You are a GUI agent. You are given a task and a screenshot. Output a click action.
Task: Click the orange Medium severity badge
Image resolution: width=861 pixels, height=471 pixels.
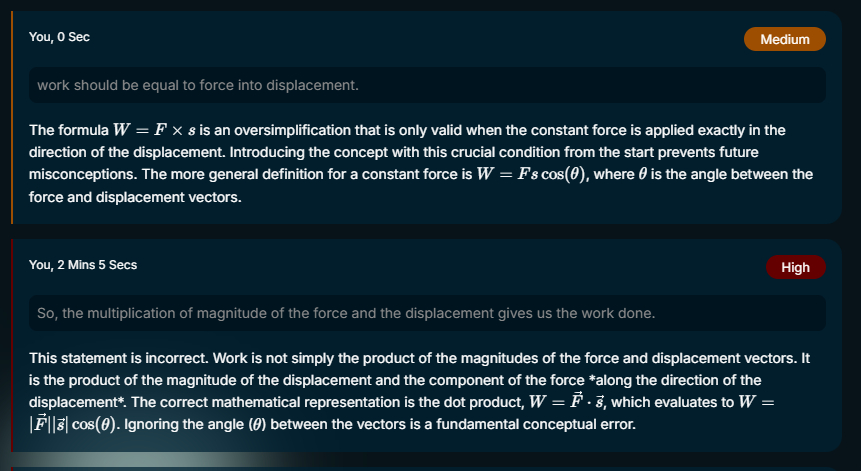coord(784,39)
